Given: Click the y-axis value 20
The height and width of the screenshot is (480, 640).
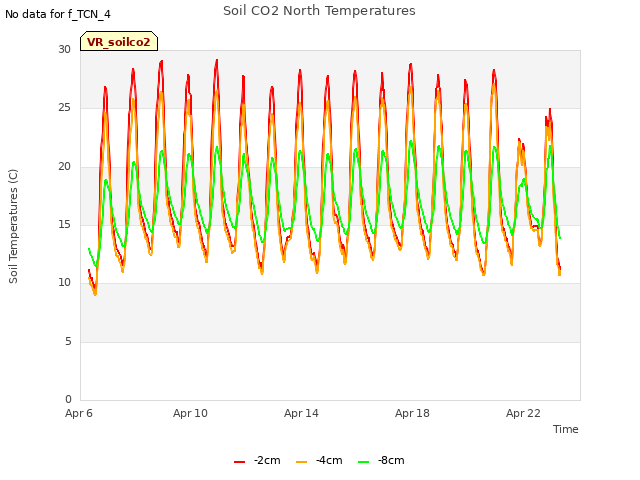Looking at the screenshot, I should [64, 166].
